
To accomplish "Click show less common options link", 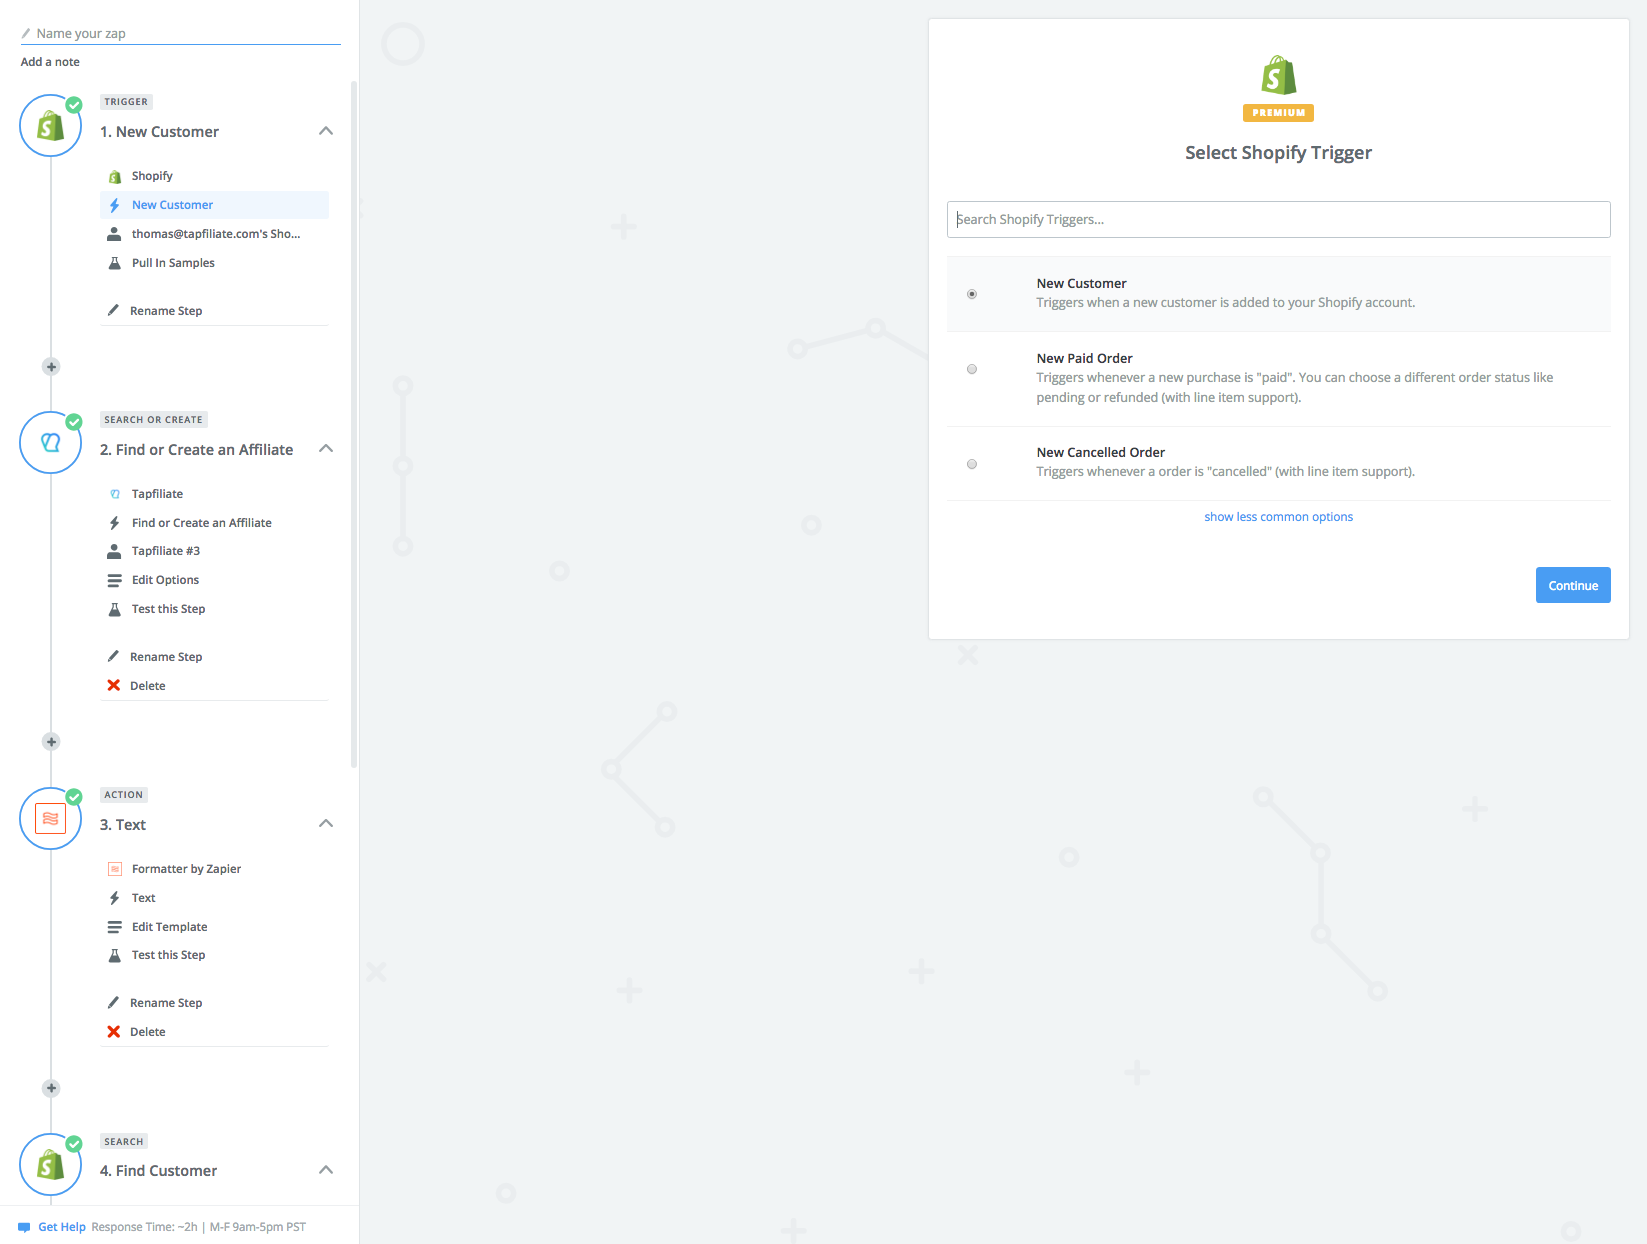I will click(x=1278, y=517).
